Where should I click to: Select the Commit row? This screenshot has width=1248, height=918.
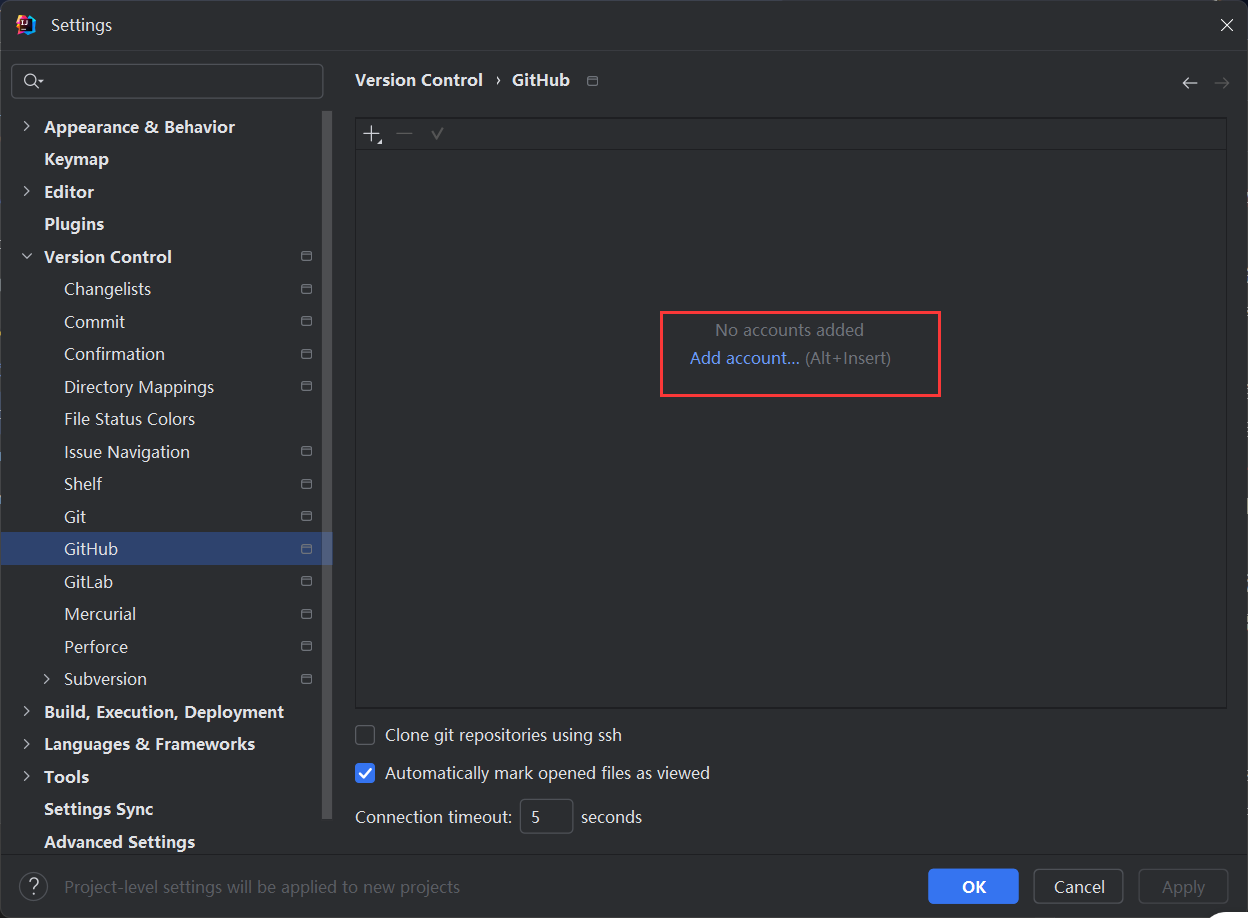(166, 322)
